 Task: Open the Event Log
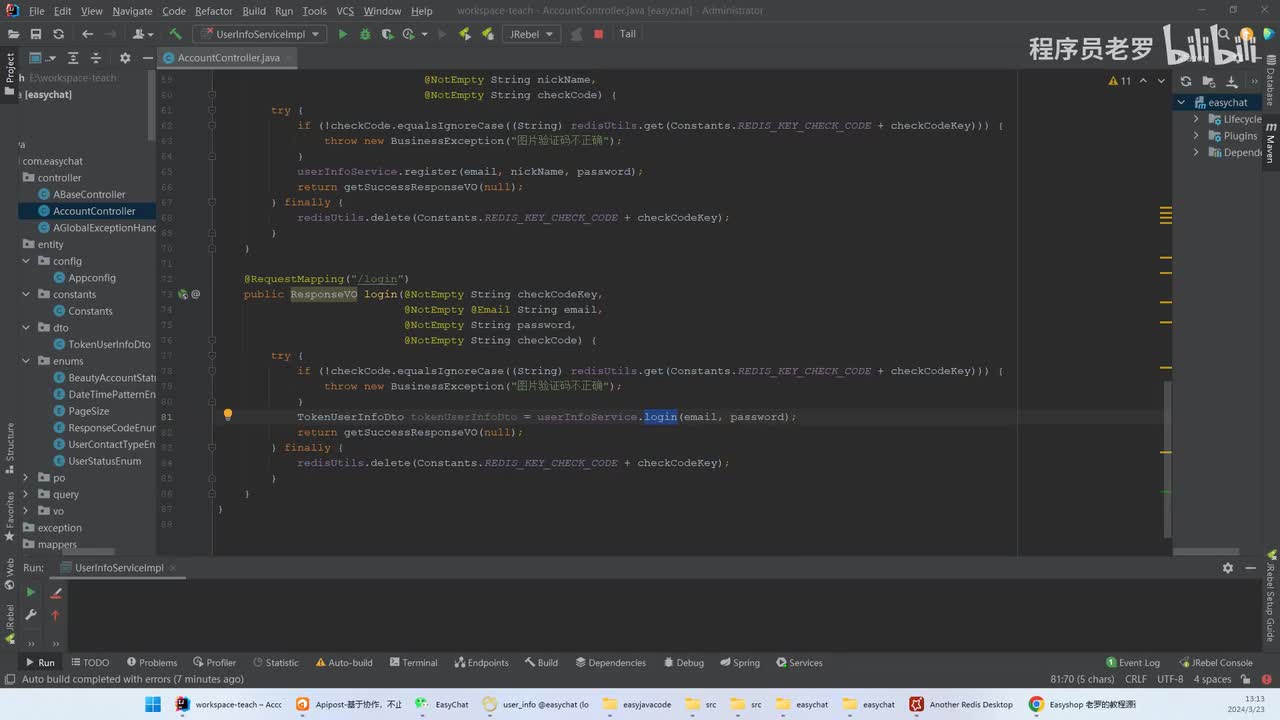pyautogui.click(x=1132, y=662)
